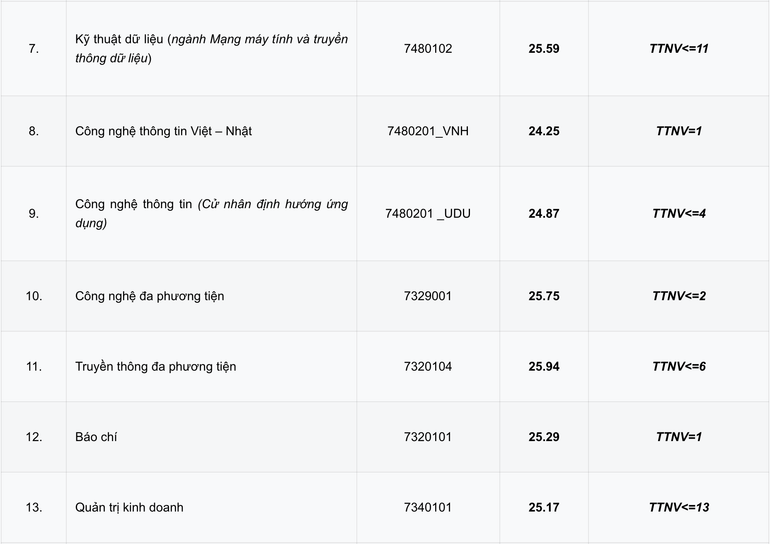Click the "Công nghệ đa phương tiện" major
The width and height of the screenshot is (770, 544).
click(x=150, y=296)
